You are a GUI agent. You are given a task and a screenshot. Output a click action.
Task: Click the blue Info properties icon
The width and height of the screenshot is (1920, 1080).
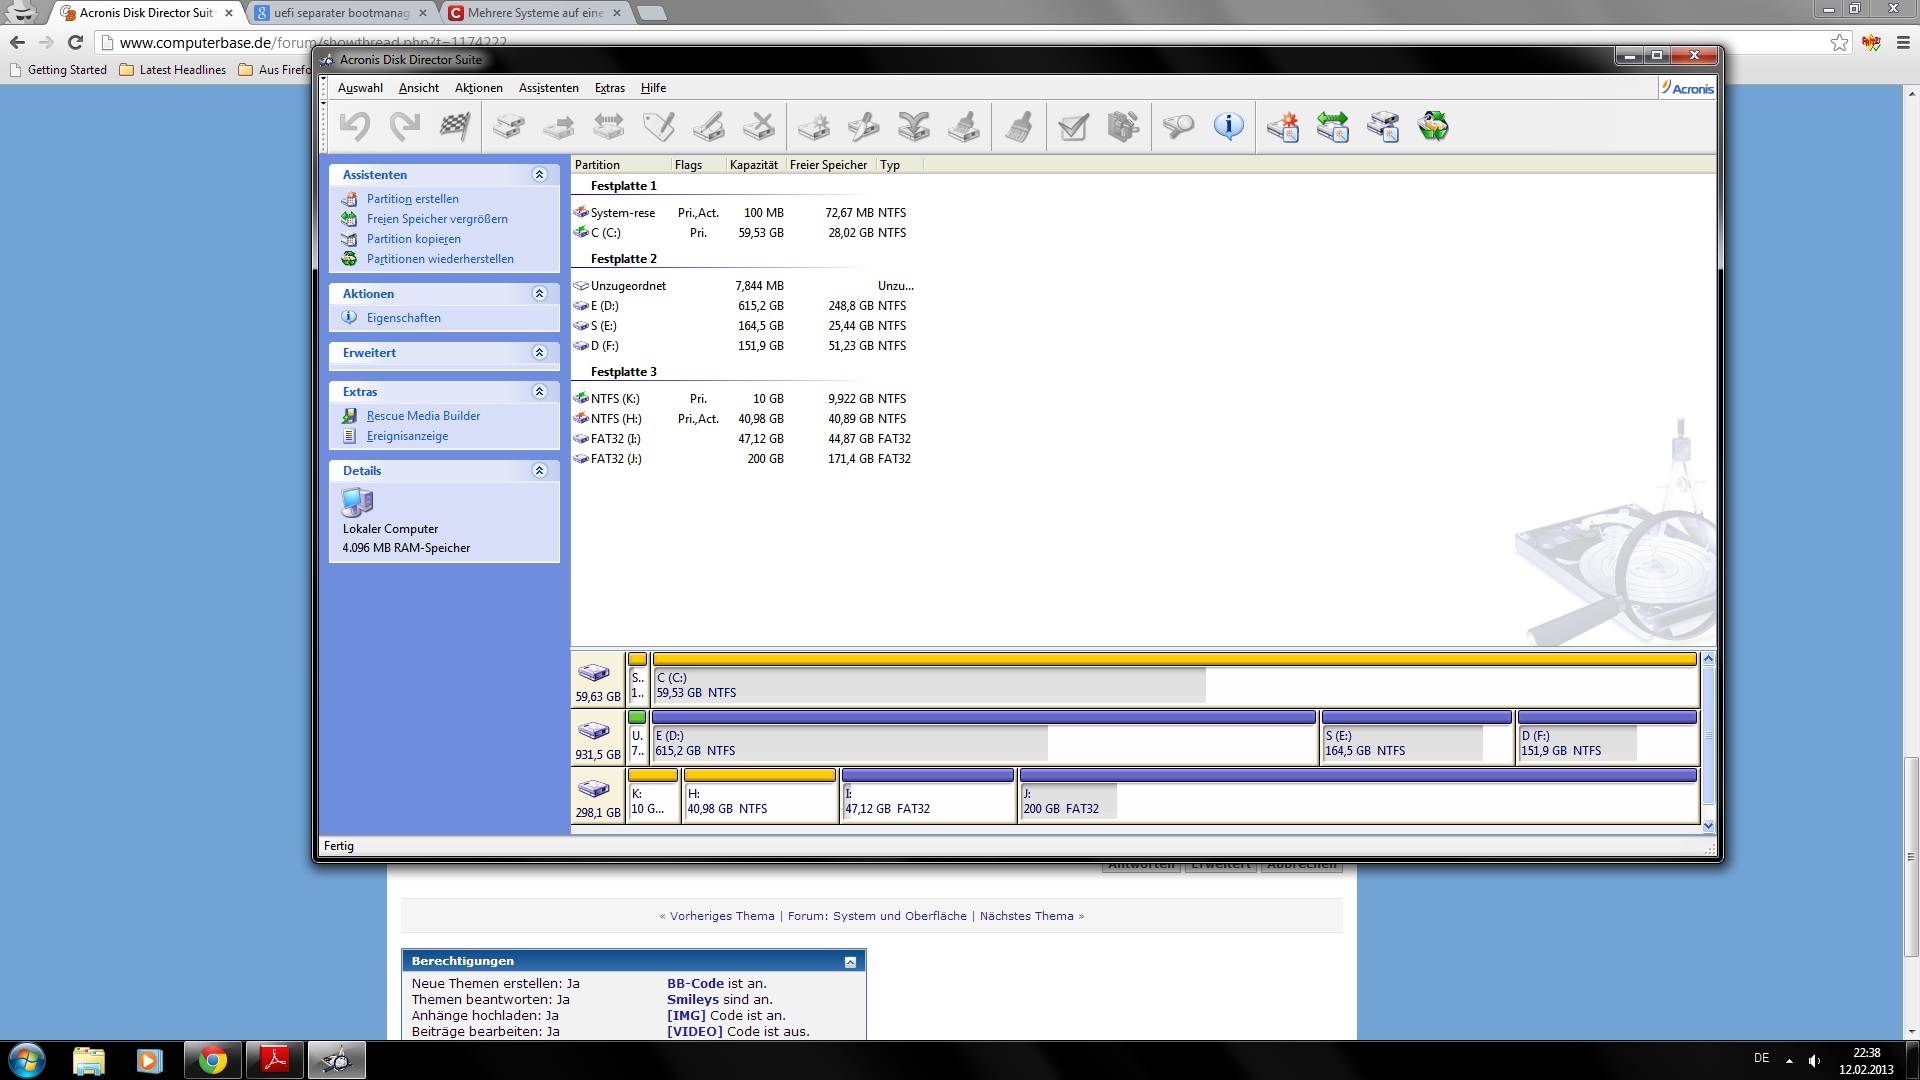coord(1228,127)
